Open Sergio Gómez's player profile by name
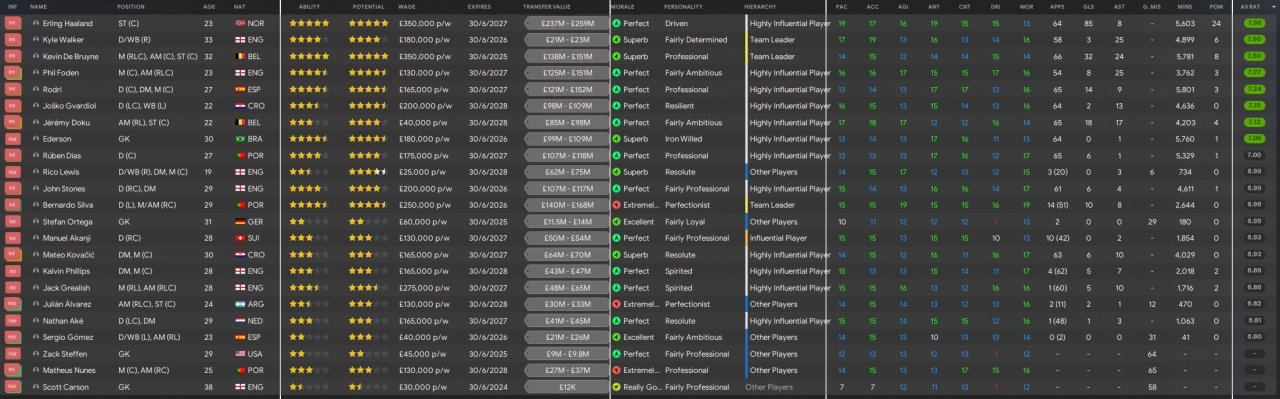 (x=68, y=337)
